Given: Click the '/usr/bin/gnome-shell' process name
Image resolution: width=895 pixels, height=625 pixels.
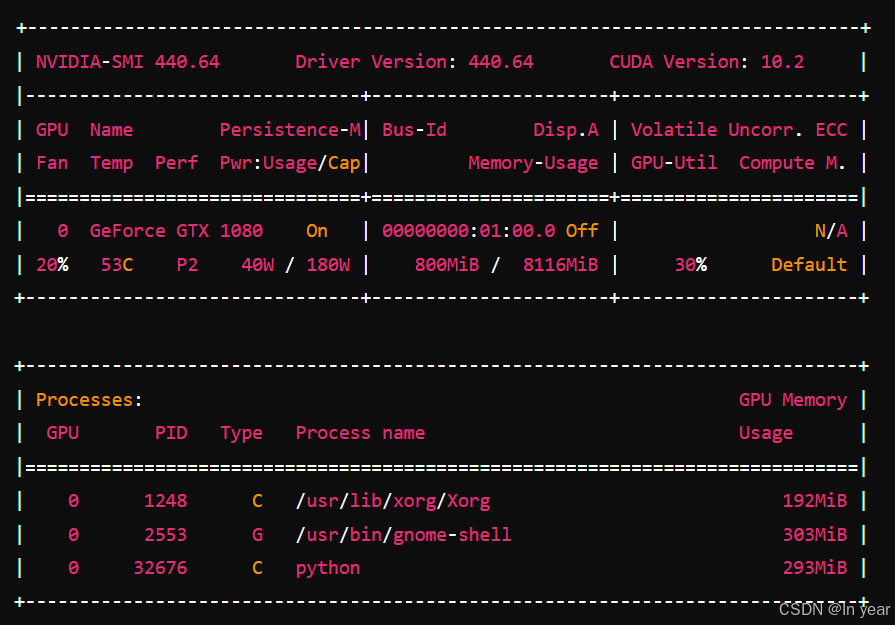Looking at the screenshot, I should tap(404, 535).
